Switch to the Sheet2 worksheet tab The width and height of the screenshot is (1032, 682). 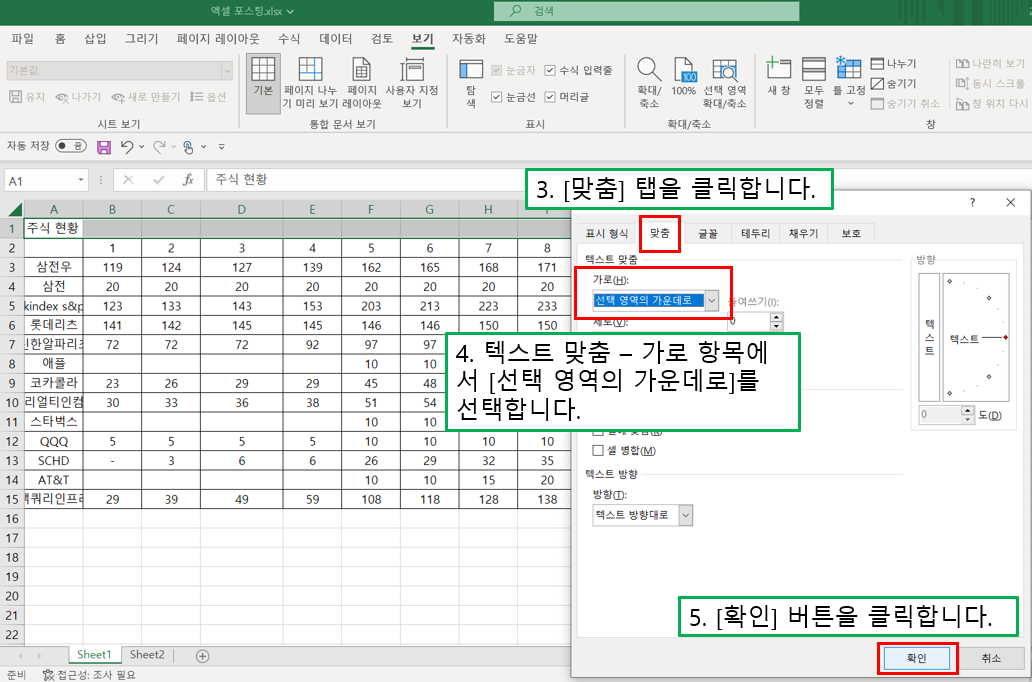click(x=147, y=654)
